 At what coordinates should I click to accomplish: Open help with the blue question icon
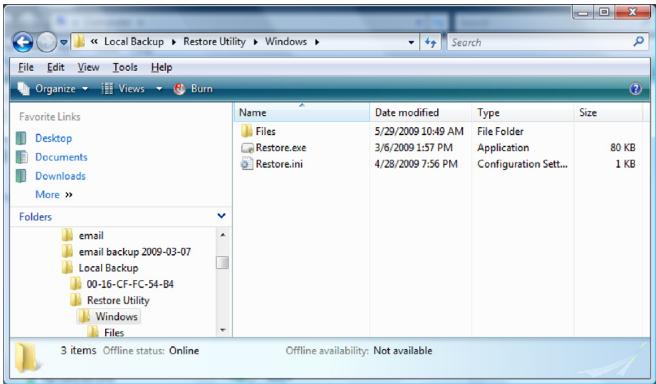tap(636, 89)
